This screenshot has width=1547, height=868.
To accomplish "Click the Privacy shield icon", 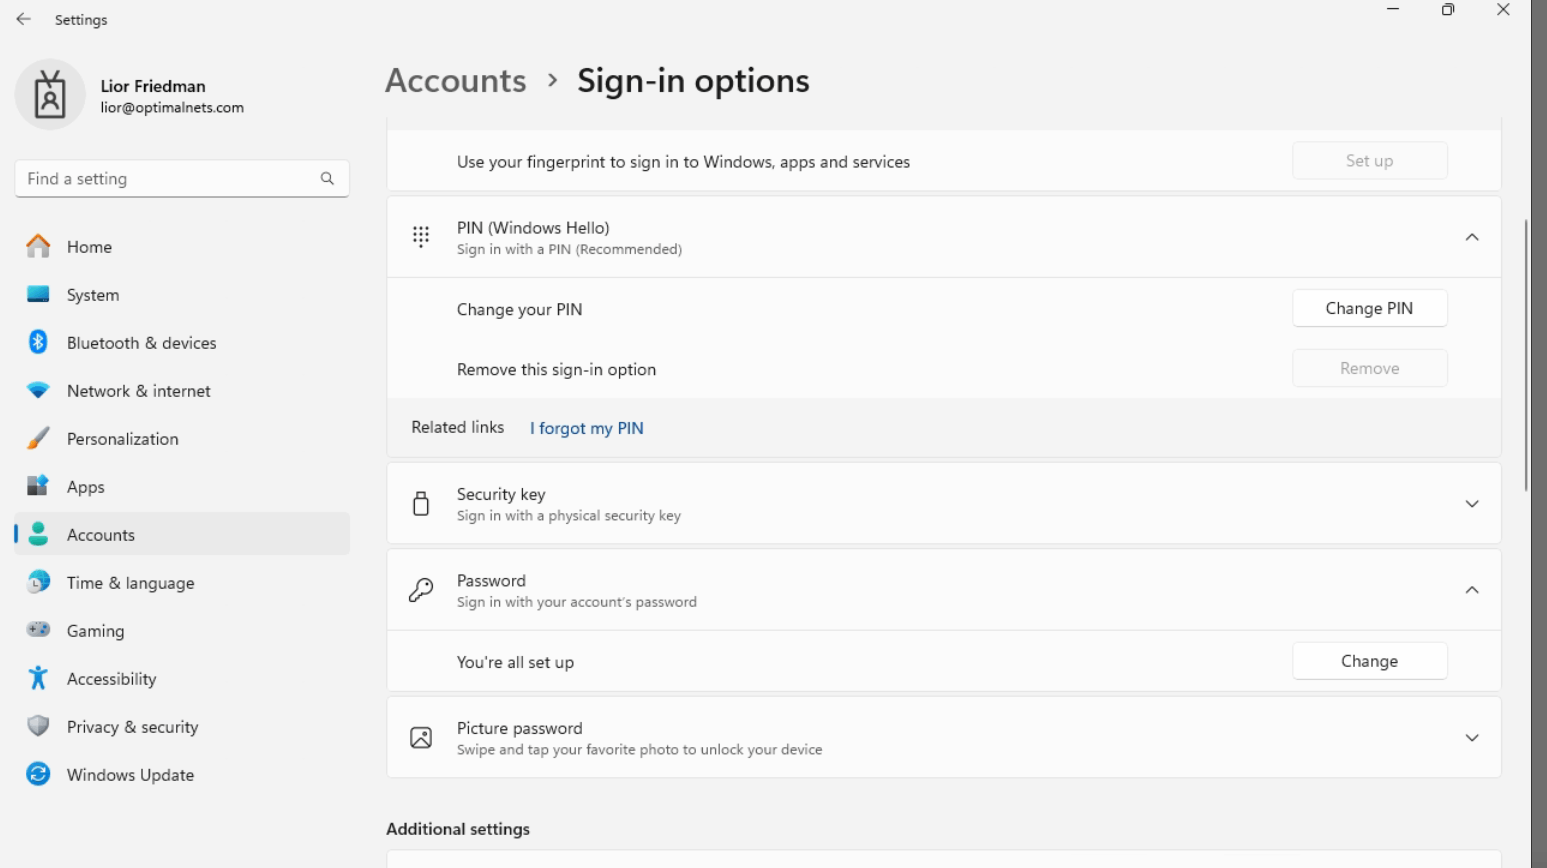I will click(x=38, y=726).
